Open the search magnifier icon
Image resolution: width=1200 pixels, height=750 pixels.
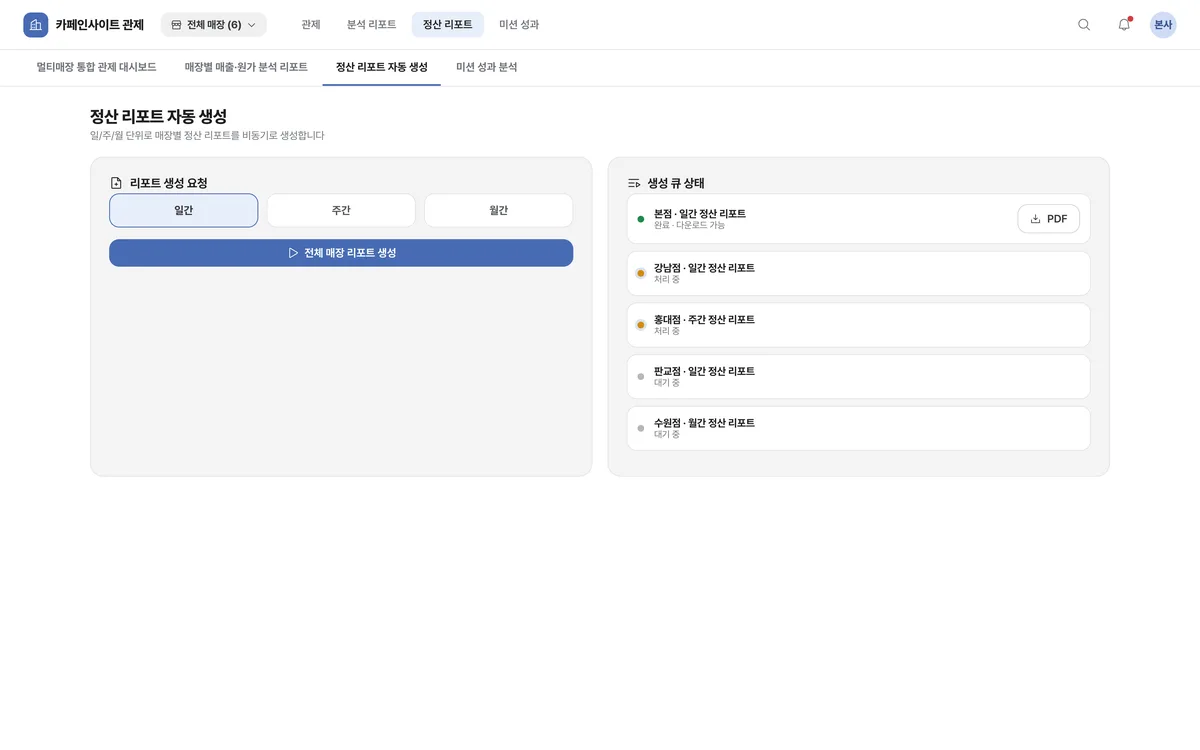tap(1084, 25)
